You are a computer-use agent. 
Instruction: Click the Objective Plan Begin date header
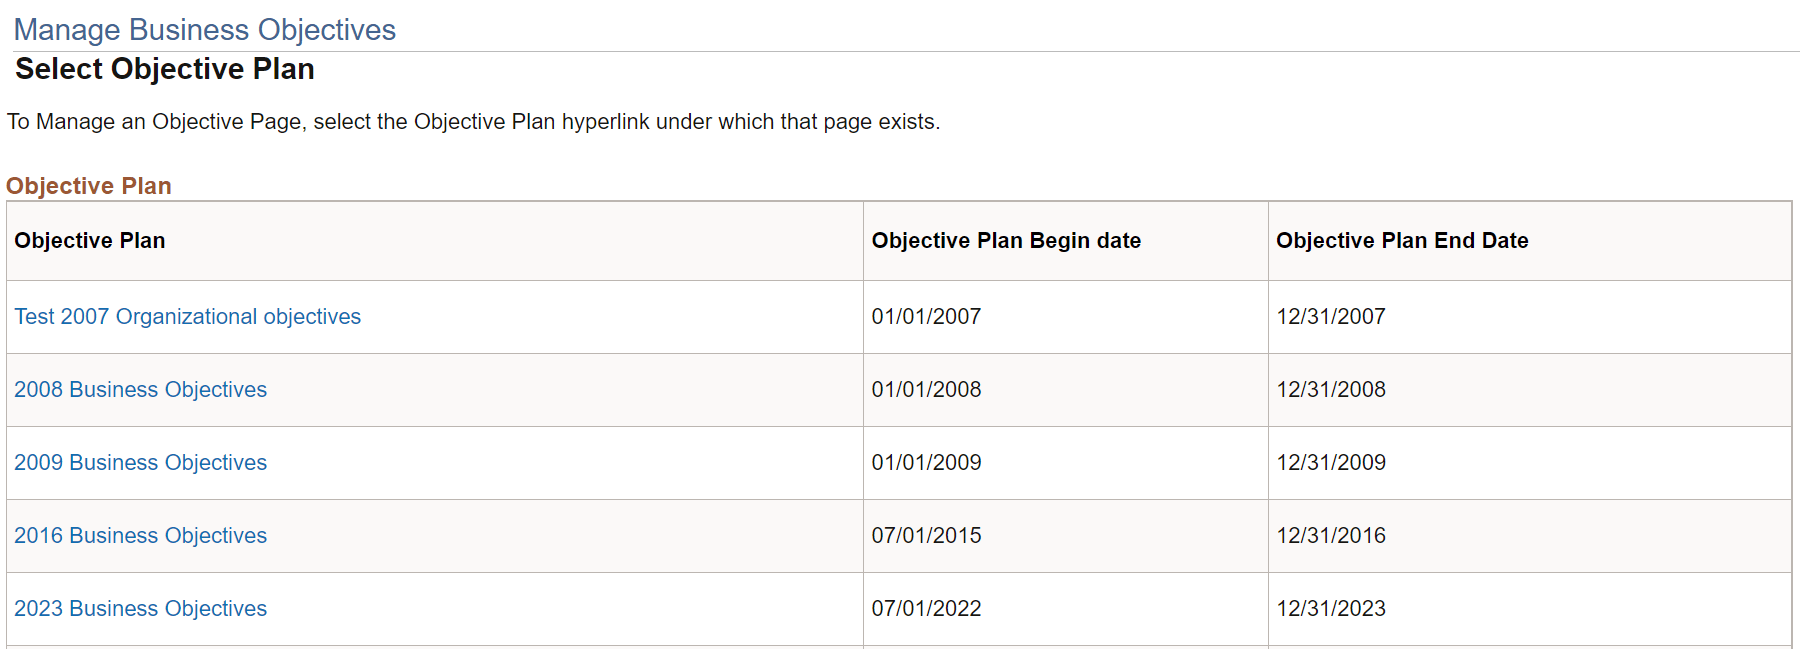point(1006,240)
